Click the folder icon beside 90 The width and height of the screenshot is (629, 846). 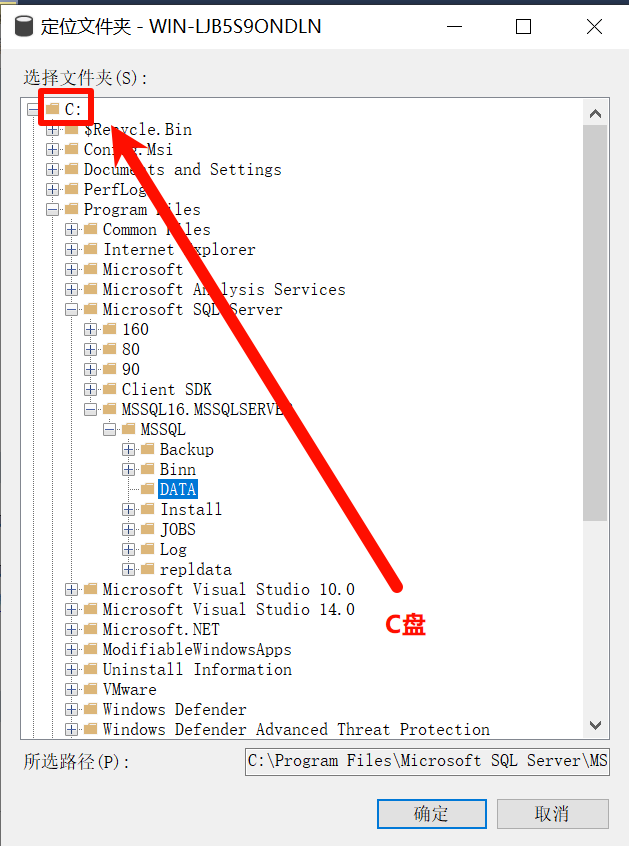[110, 369]
